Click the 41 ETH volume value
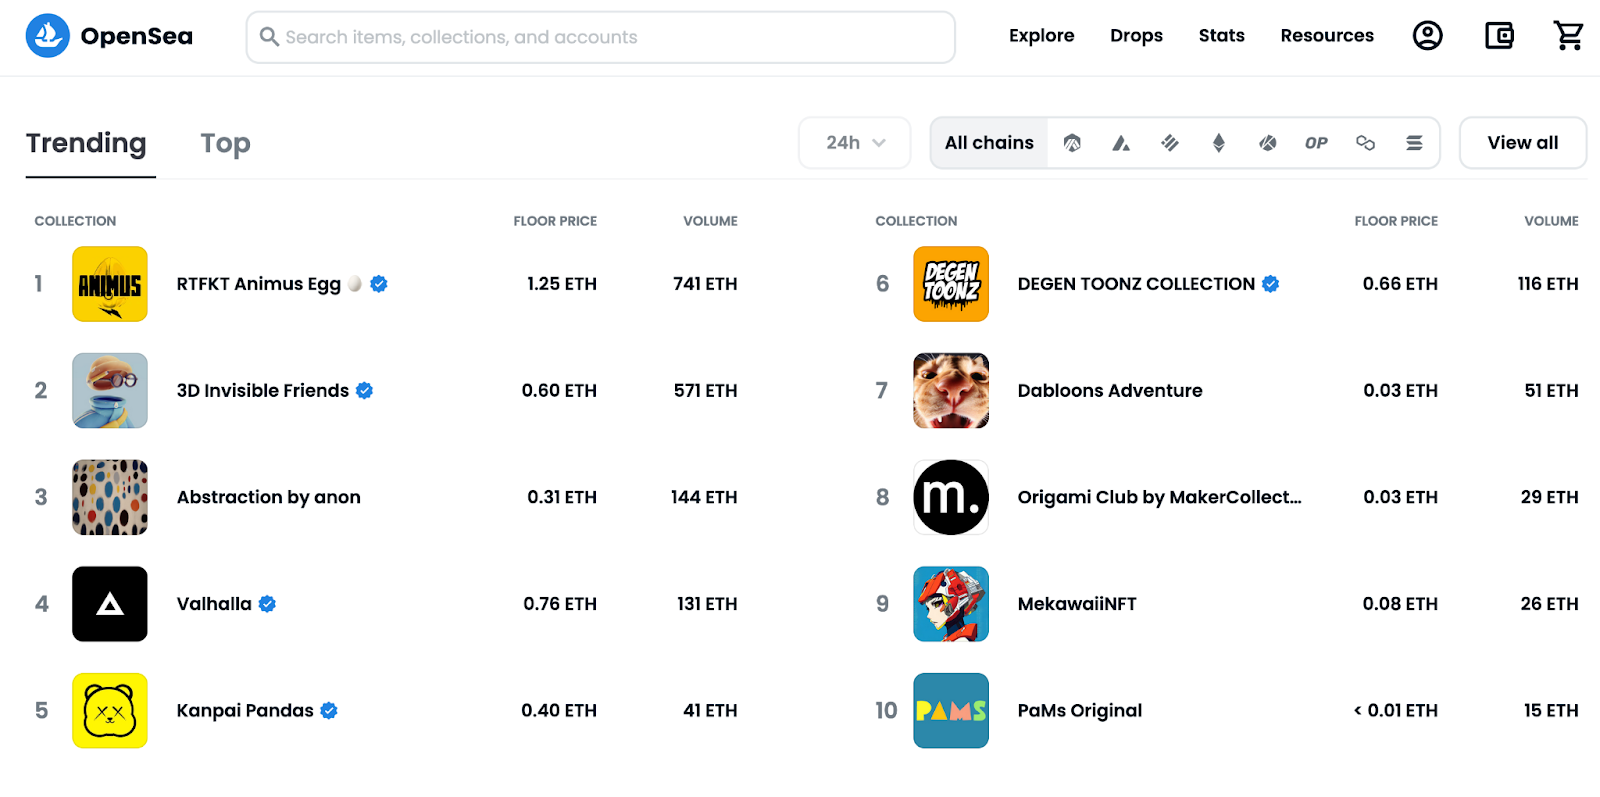 tap(710, 711)
